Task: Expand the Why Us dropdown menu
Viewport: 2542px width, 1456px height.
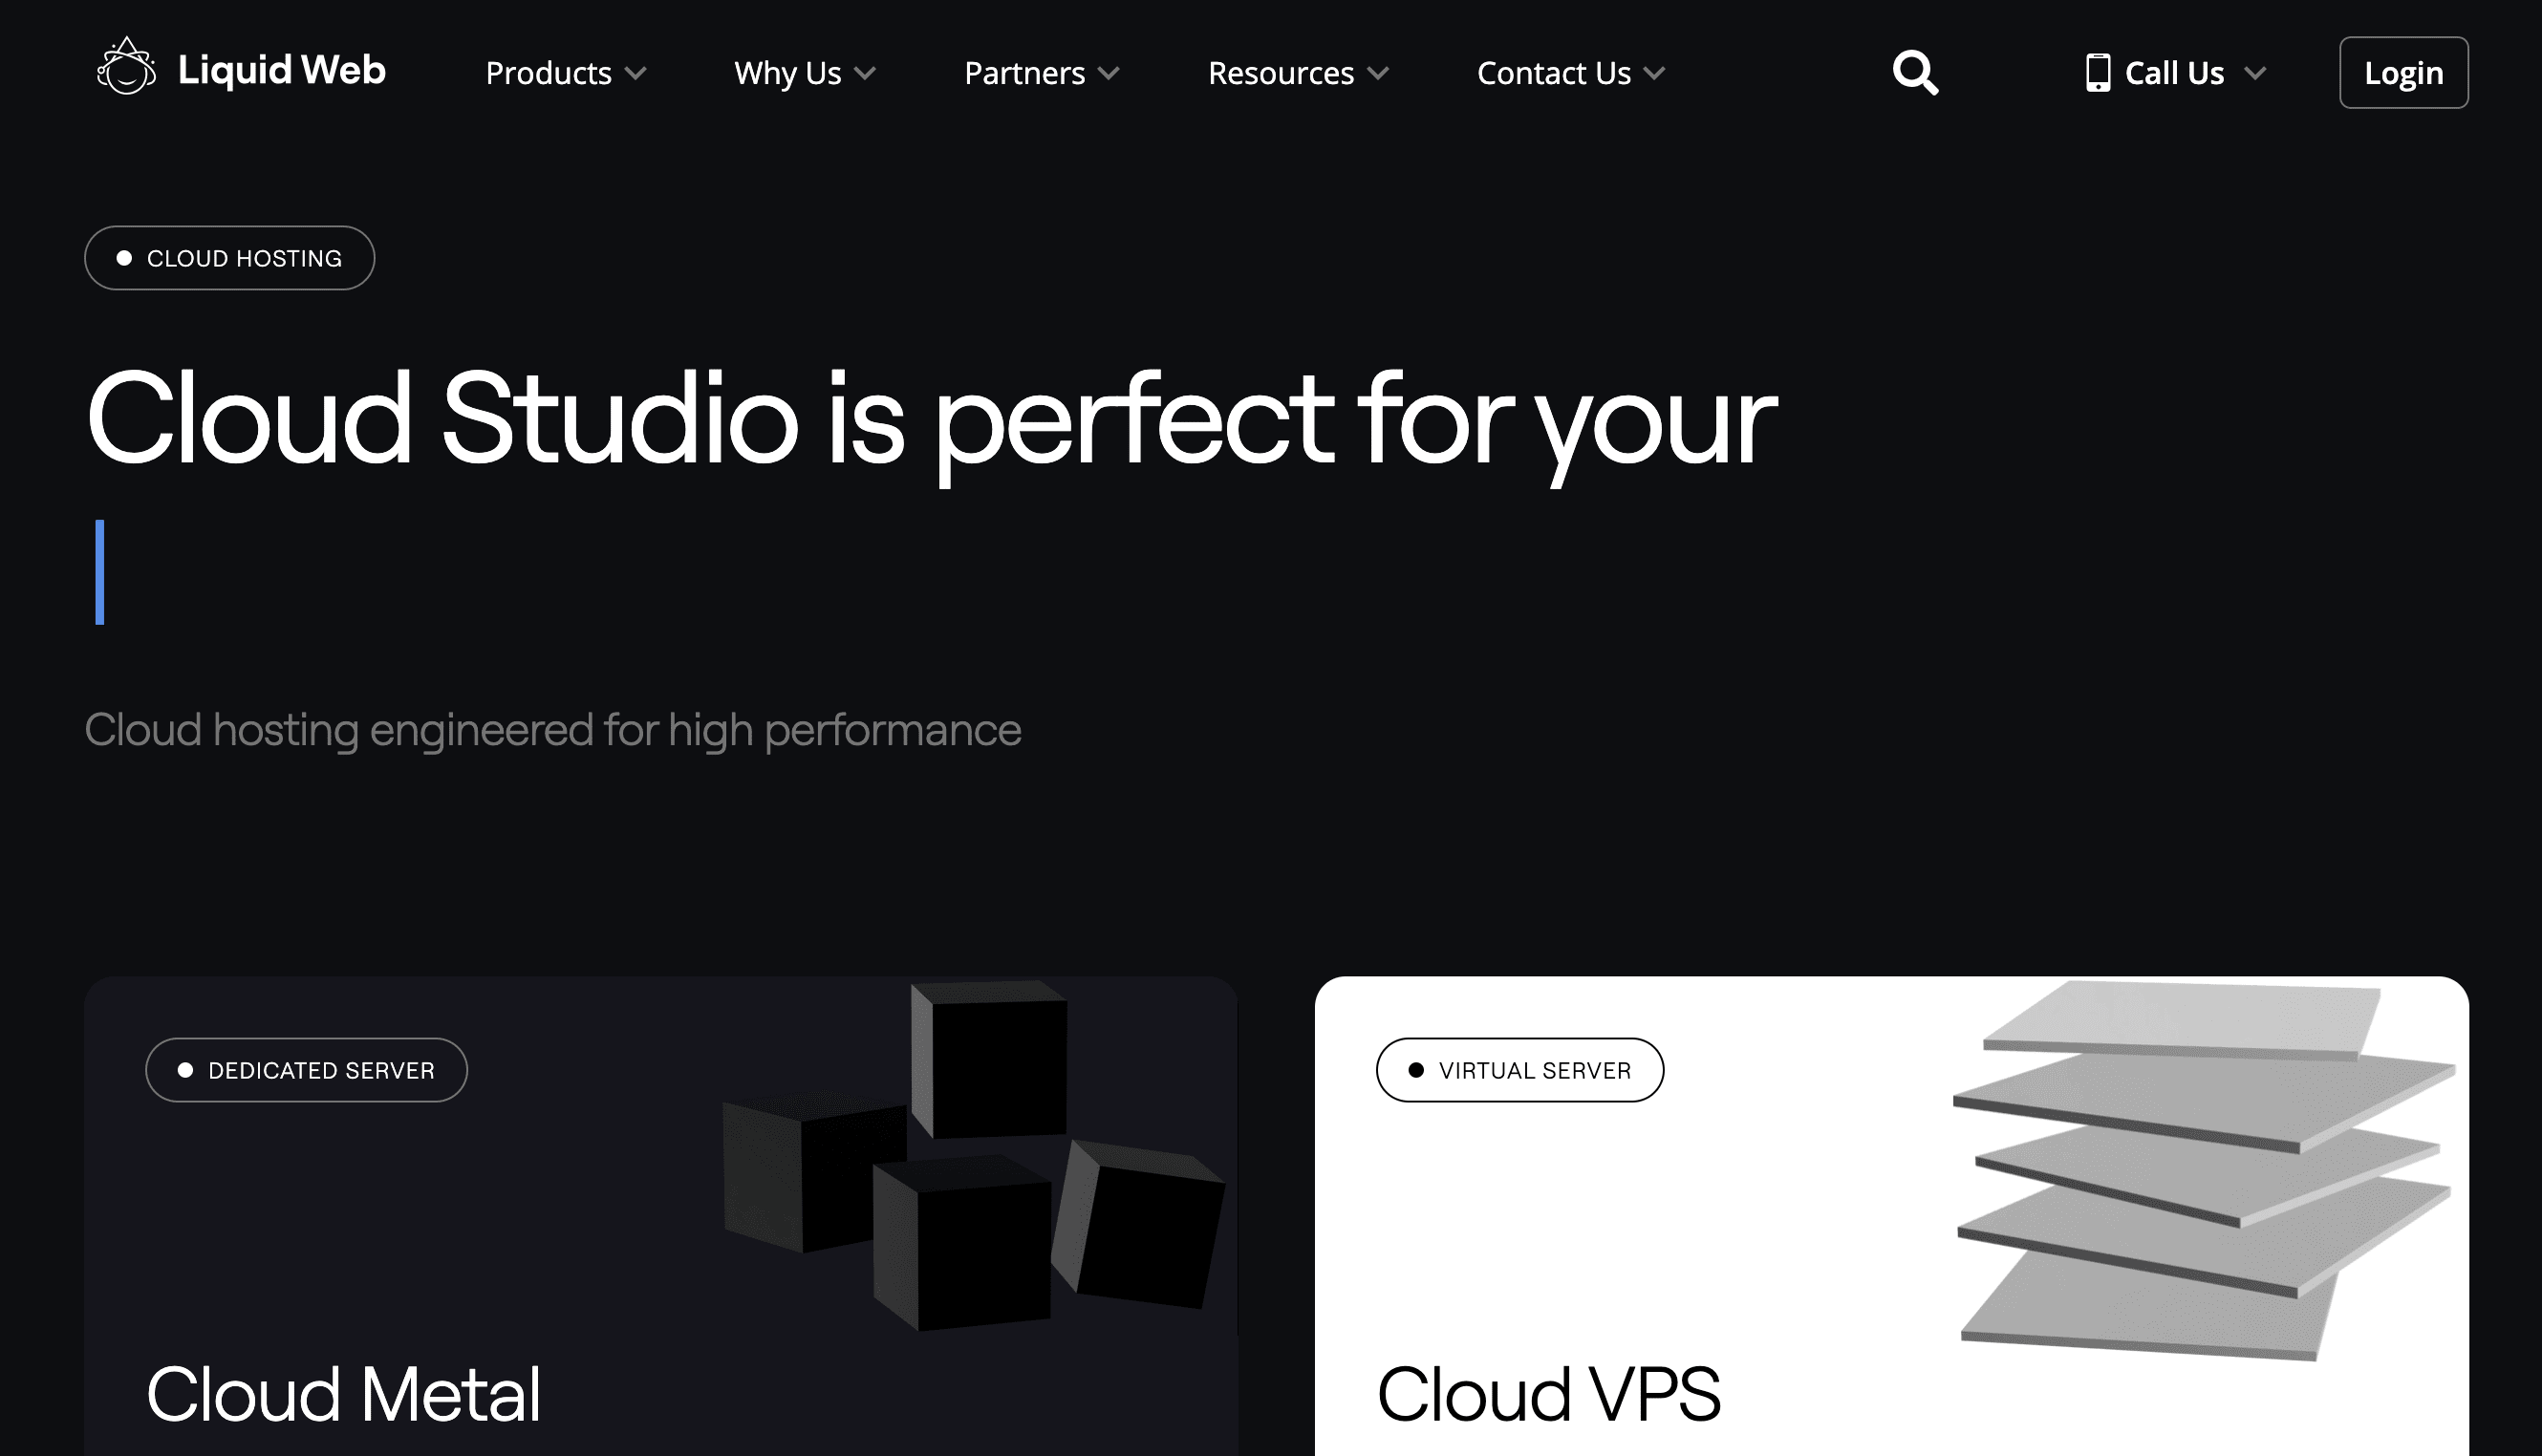Action: coord(803,74)
